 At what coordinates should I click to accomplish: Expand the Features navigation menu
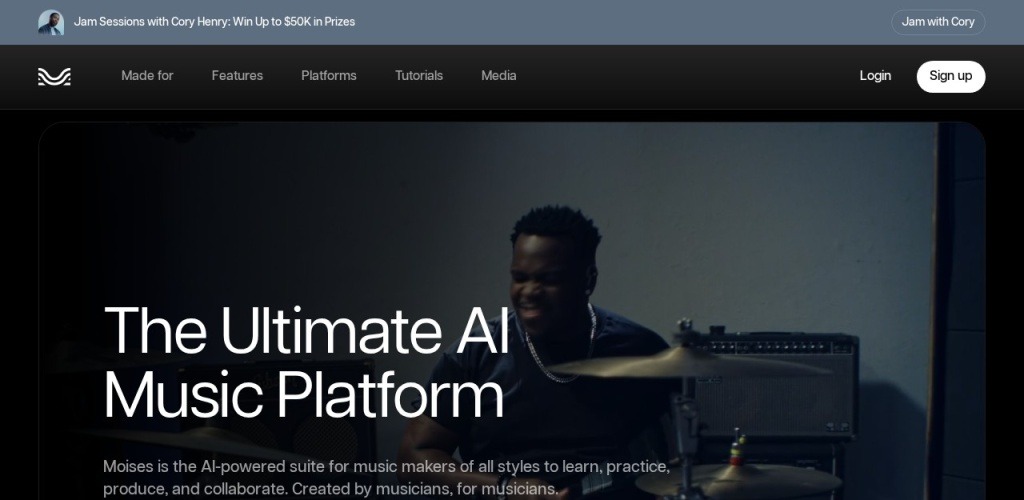[237, 76]
